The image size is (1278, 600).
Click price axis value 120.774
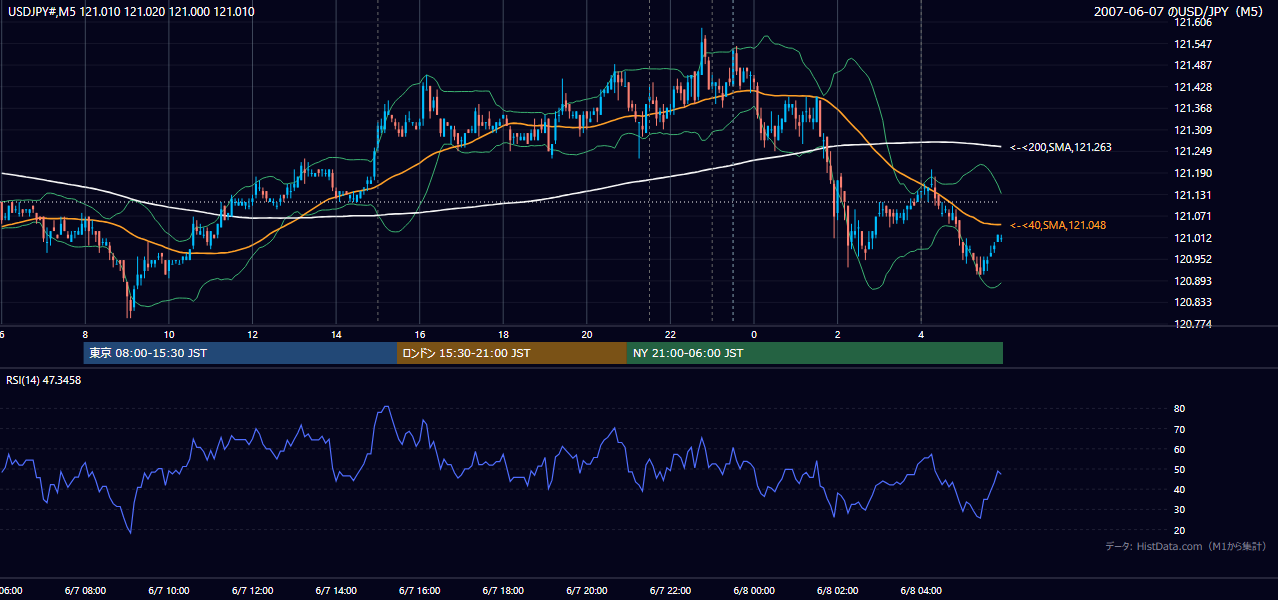tap(1193, 324)
